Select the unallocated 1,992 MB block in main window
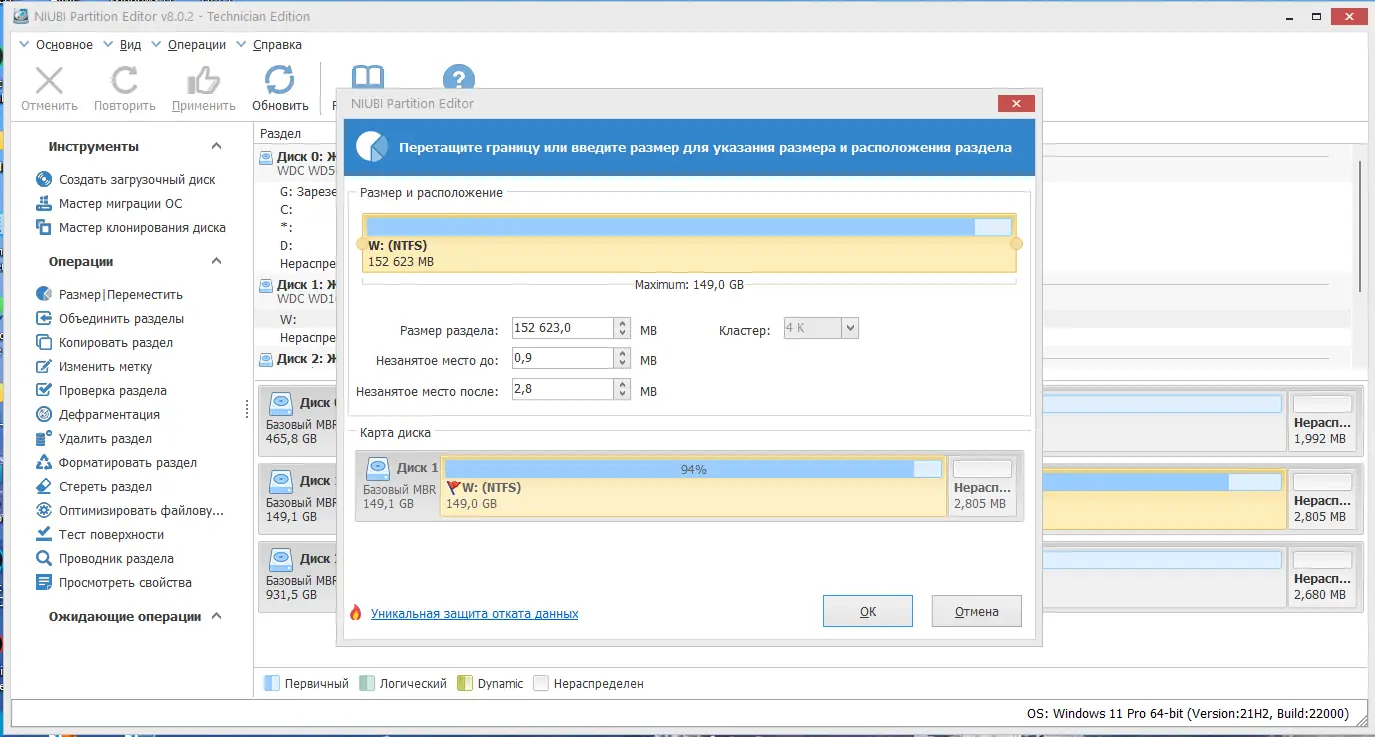Viewport: 1375px width, 737px height. click(1322, 420)
